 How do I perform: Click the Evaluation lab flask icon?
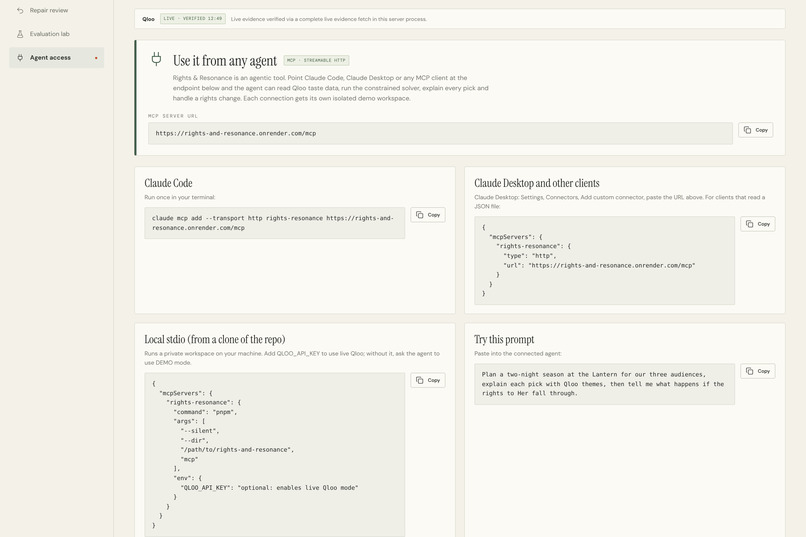[20, 34]
